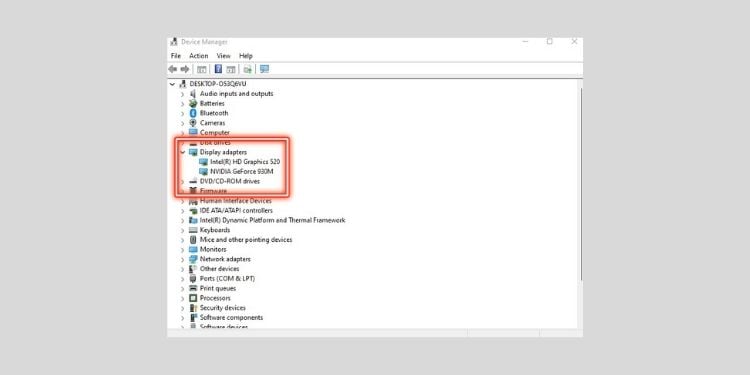Toggle the console tree toolbar icon
The width and height of the screenshot is (750, 375).
[202, 69]
